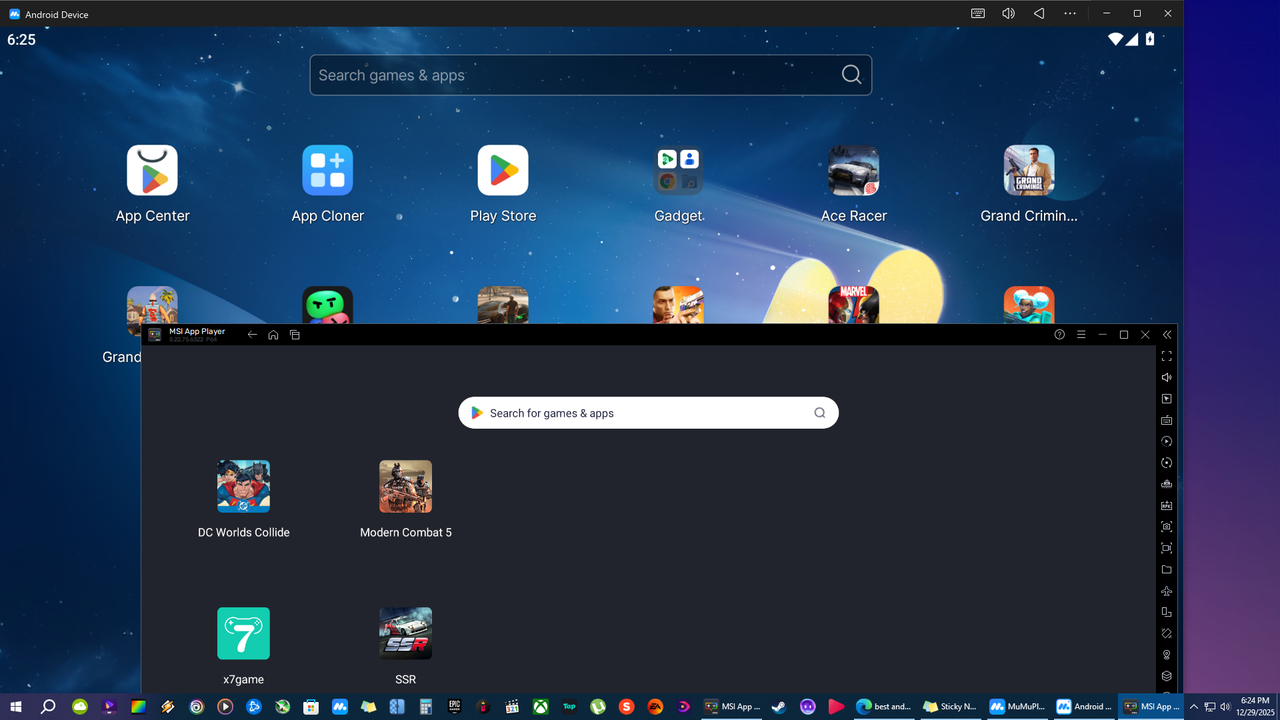Open multi-instance manager layers icon
The height and width of the screenshot is (720, 1280).
[1167, 676]
